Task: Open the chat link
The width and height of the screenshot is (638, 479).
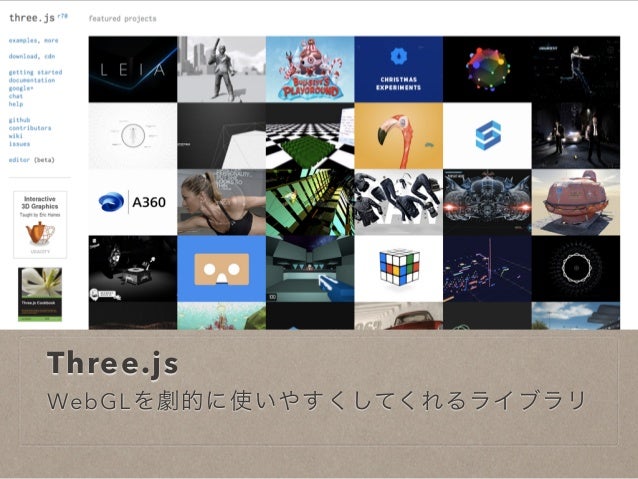Action: (x=16, y=96)
